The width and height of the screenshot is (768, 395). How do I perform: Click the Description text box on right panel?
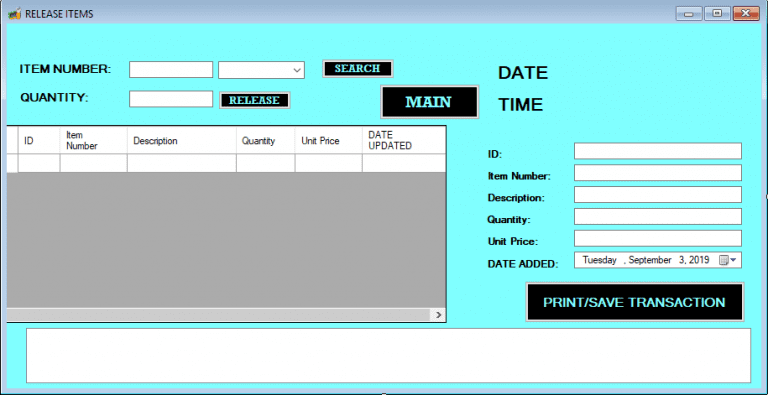(x=657, y=195)
